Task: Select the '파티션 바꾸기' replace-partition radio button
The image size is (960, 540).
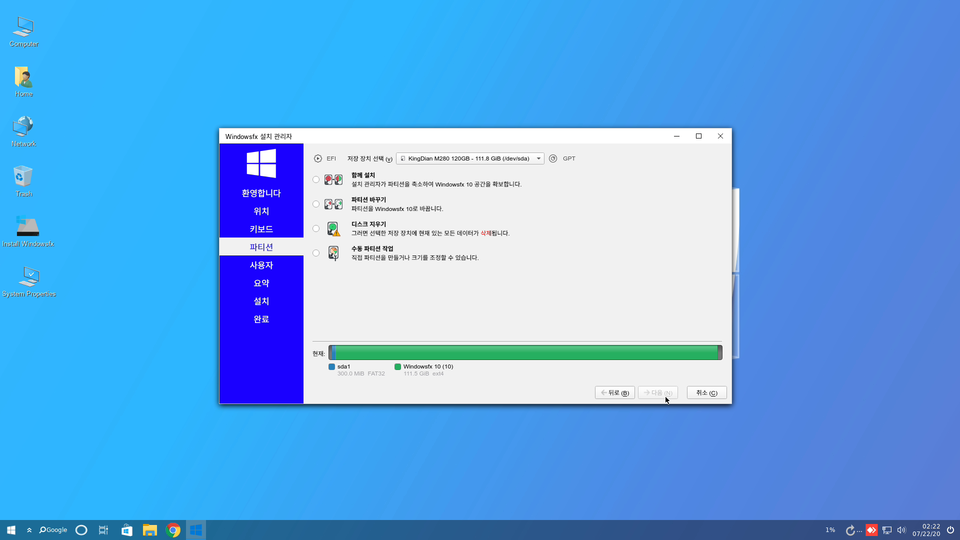Action: (x=316, y=204)
